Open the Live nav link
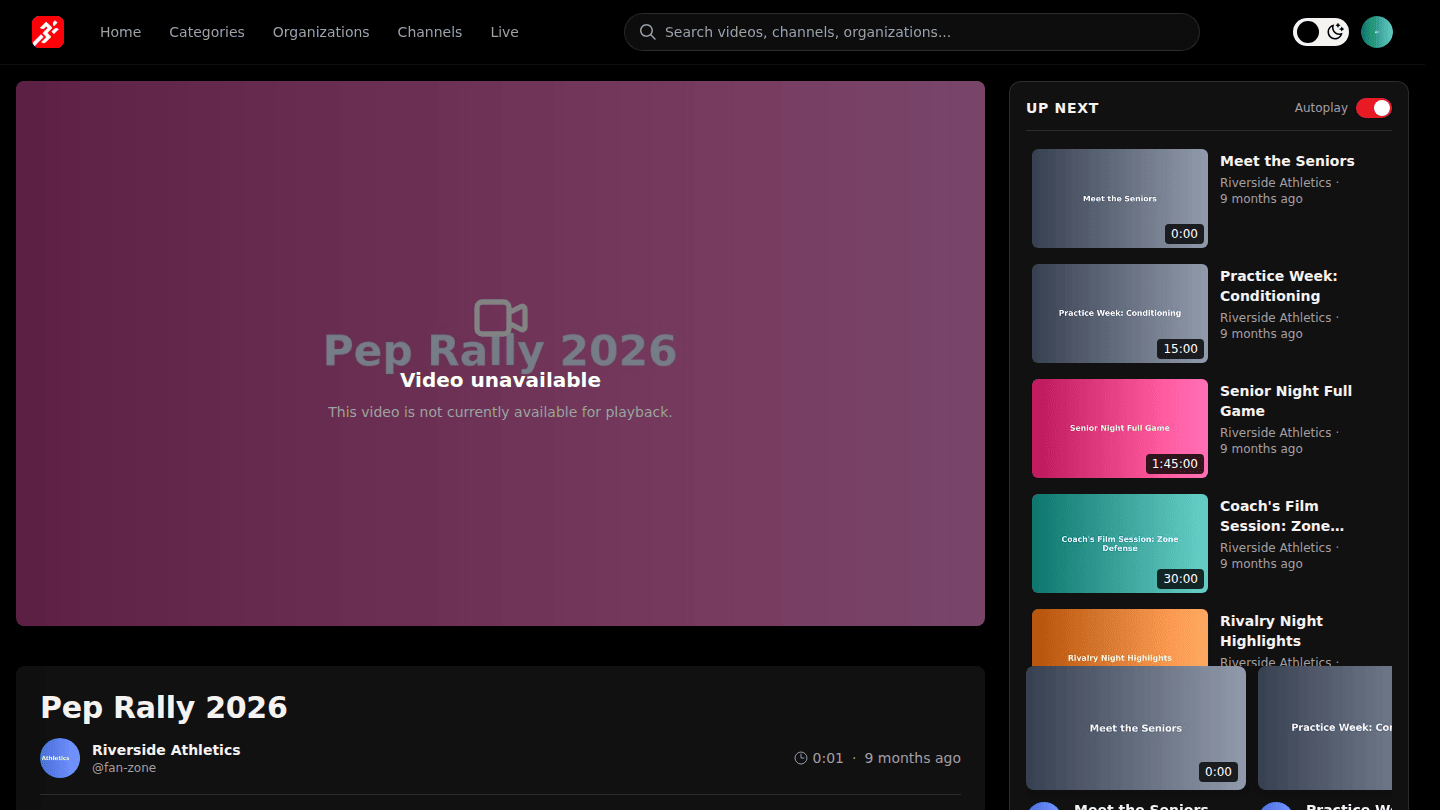1440x810 pixels. click(x=504, y=32)
